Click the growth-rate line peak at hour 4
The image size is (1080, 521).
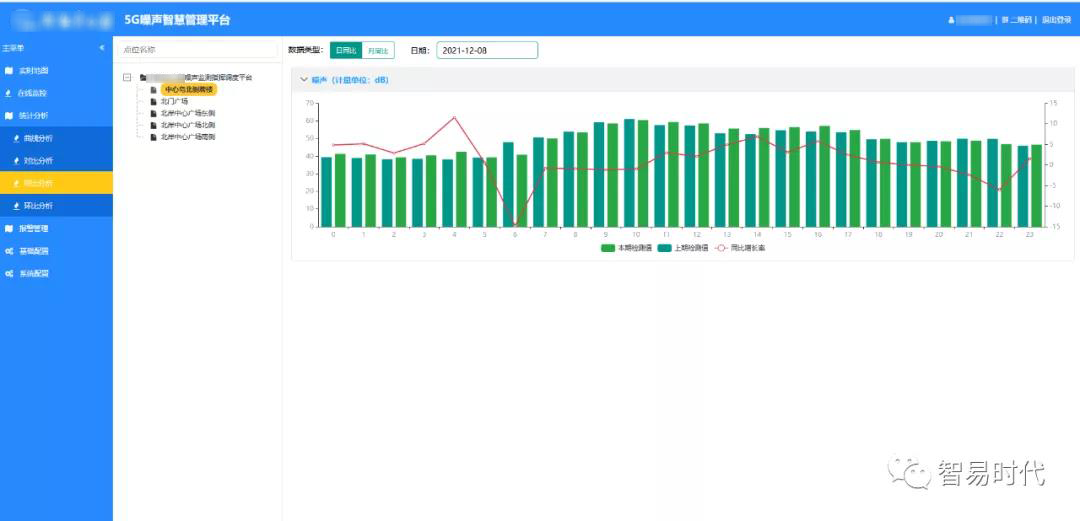[x=454, y=117]
